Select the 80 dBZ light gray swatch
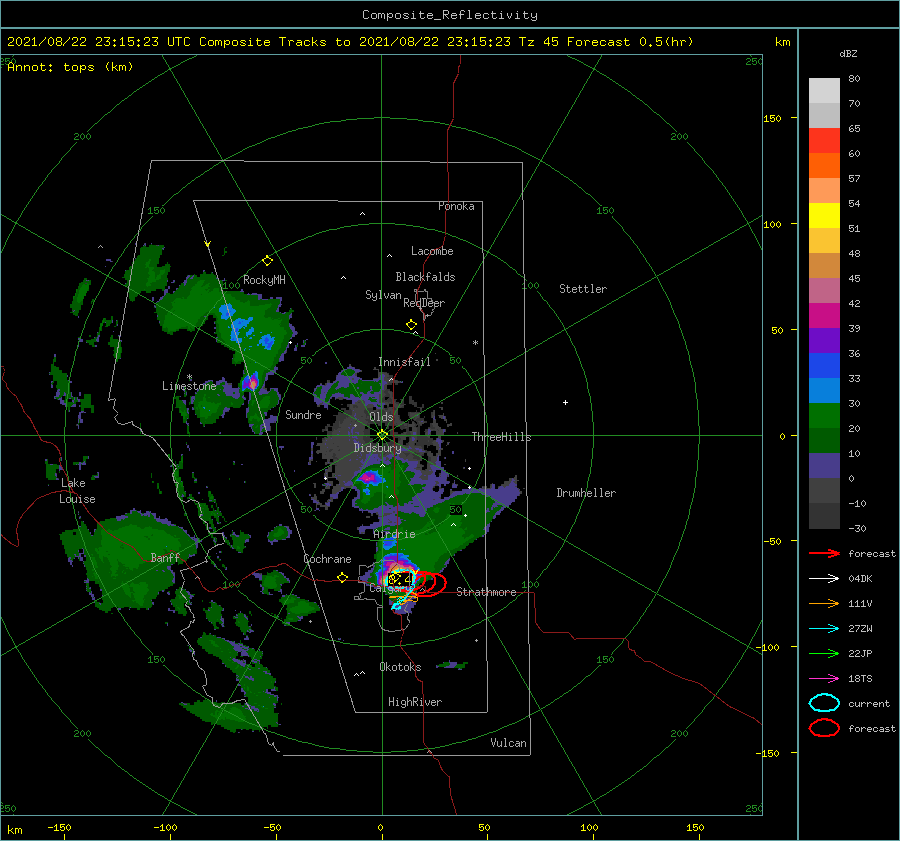900x841 pixels. coord(824,91)
